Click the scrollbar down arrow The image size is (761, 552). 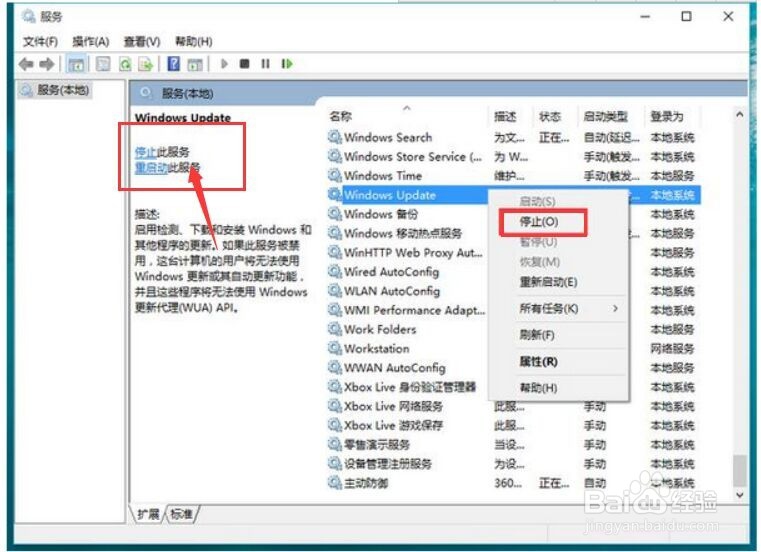pos(739,495)
